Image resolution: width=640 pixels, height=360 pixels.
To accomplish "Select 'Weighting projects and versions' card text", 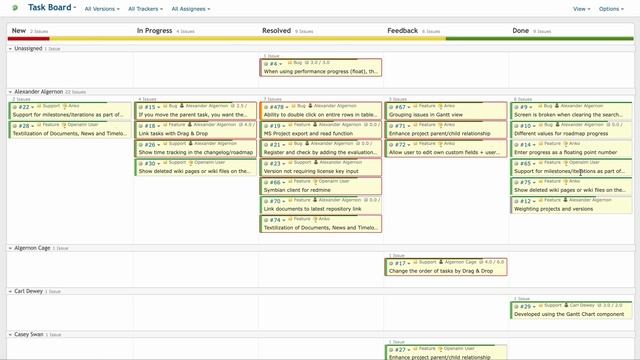I will click(553, 209).
